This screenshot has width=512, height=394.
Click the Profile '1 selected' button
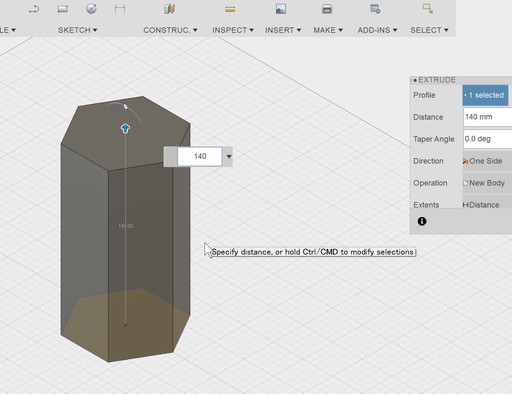[485, 95]
